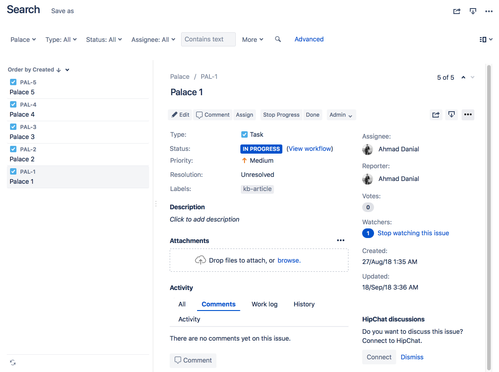Click the Advanced search link
The width and height of the screenshot is (499, 372).
pos(309,39)
